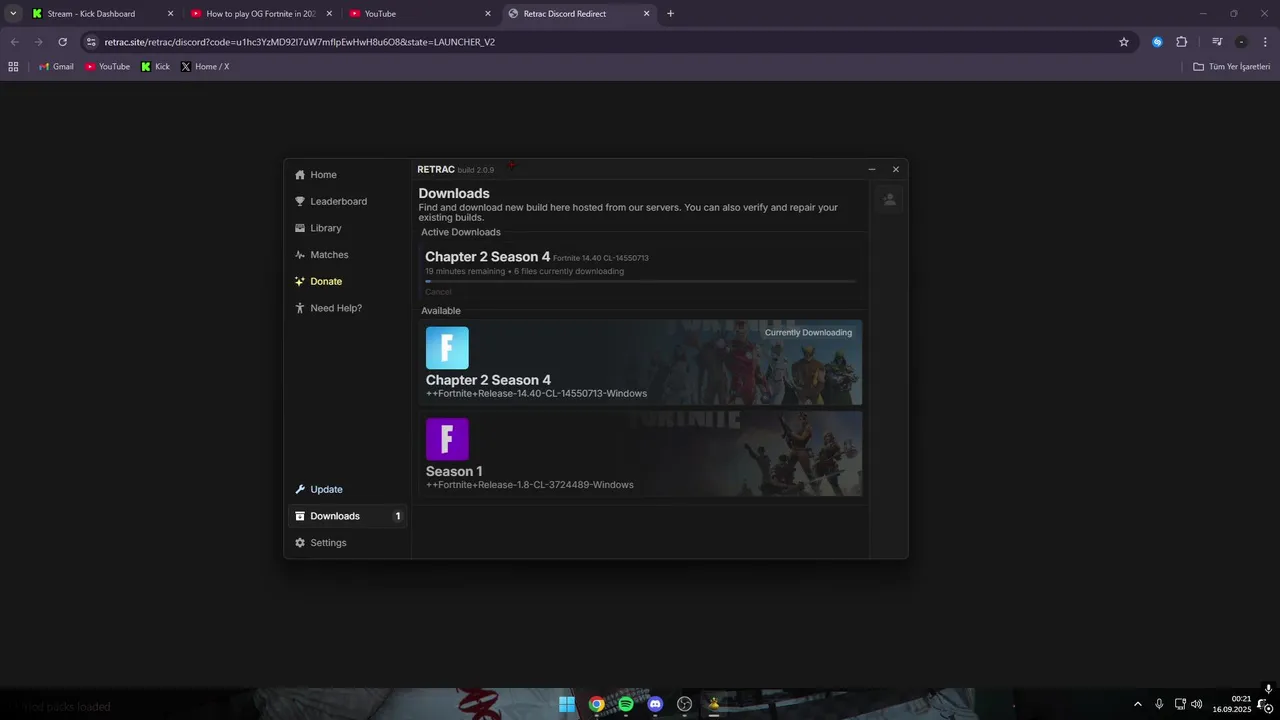The image size is (1280, 720).
Task: Open the Leaderboard page
Action: (x=347, y=201)
